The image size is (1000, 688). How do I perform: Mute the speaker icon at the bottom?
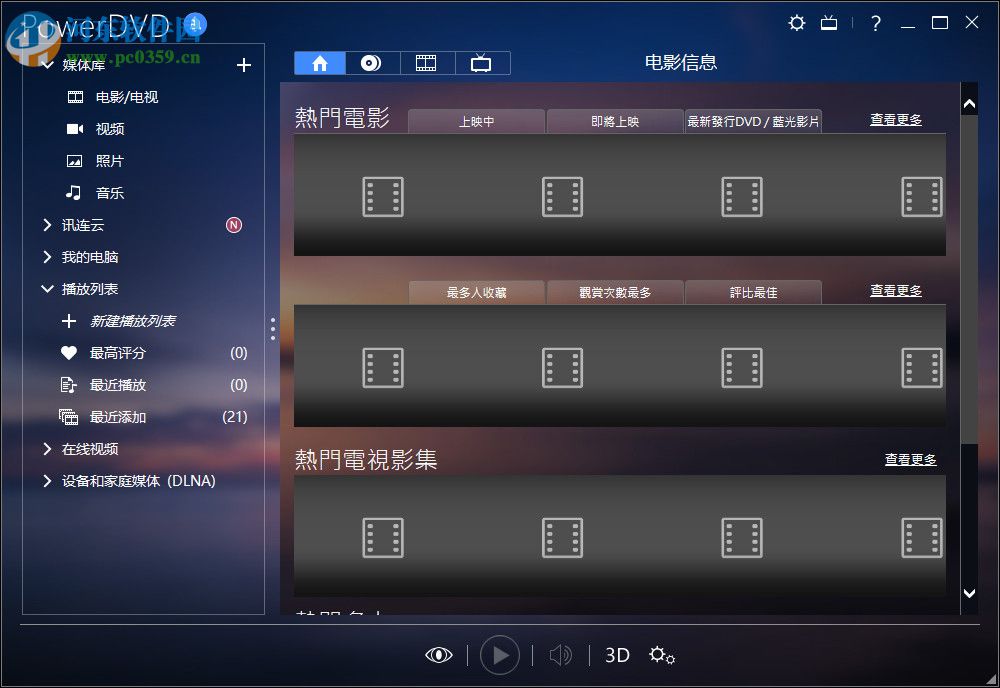coord(560,655)
